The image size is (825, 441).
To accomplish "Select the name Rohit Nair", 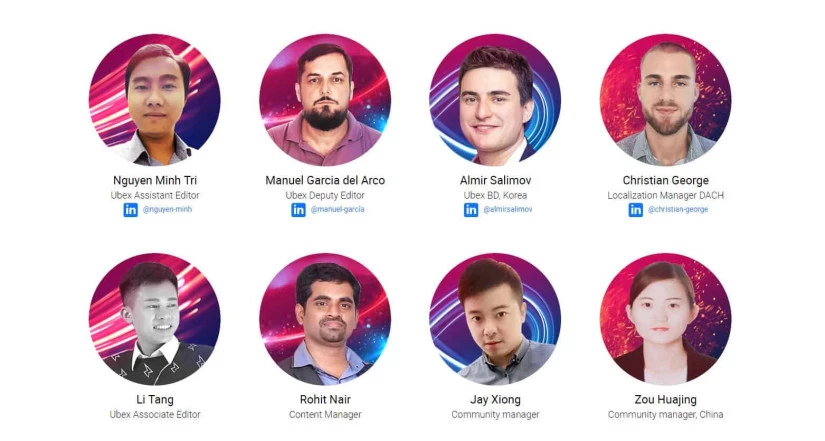I will [325, 399].
